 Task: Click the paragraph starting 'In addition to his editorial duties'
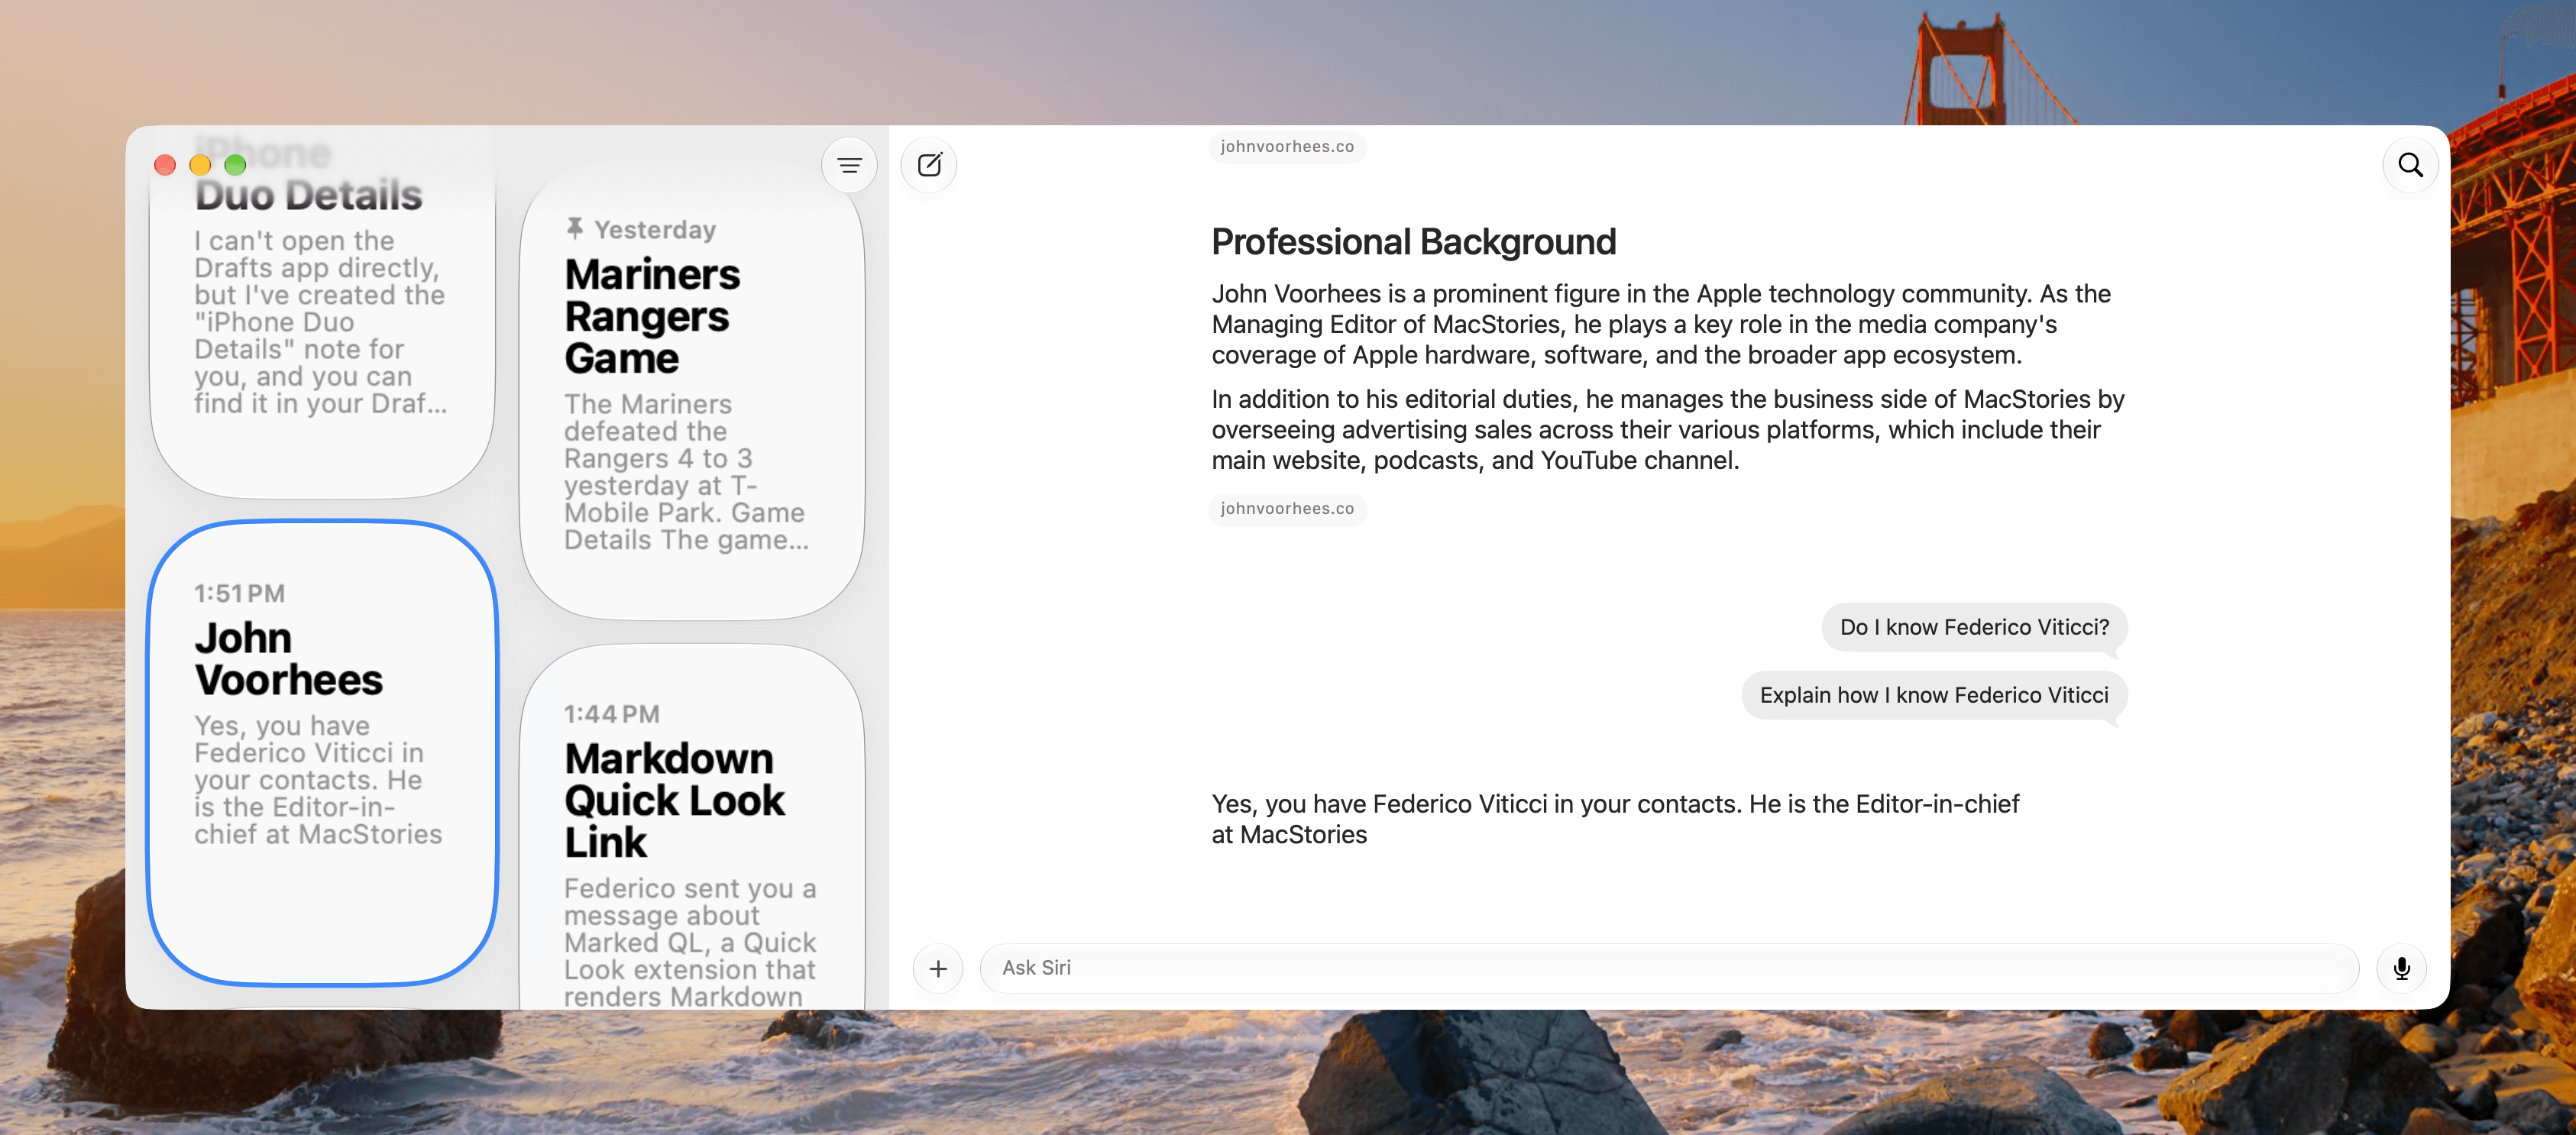1667,430
